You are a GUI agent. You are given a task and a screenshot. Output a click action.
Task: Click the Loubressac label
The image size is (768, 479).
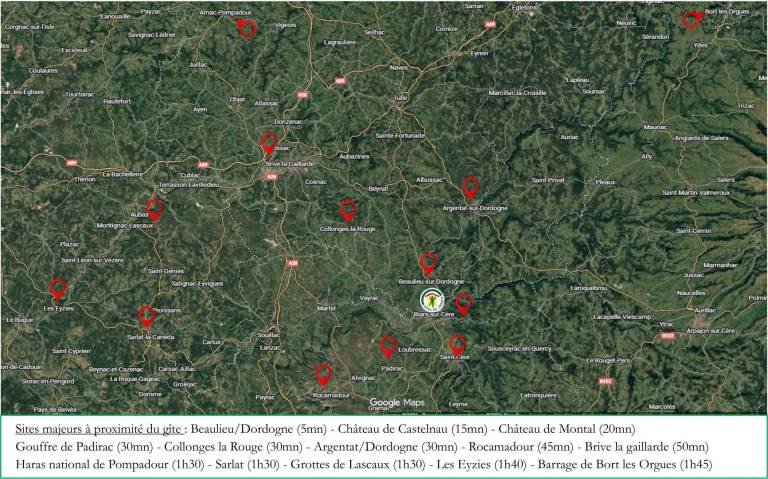click(x=415, y=350)
